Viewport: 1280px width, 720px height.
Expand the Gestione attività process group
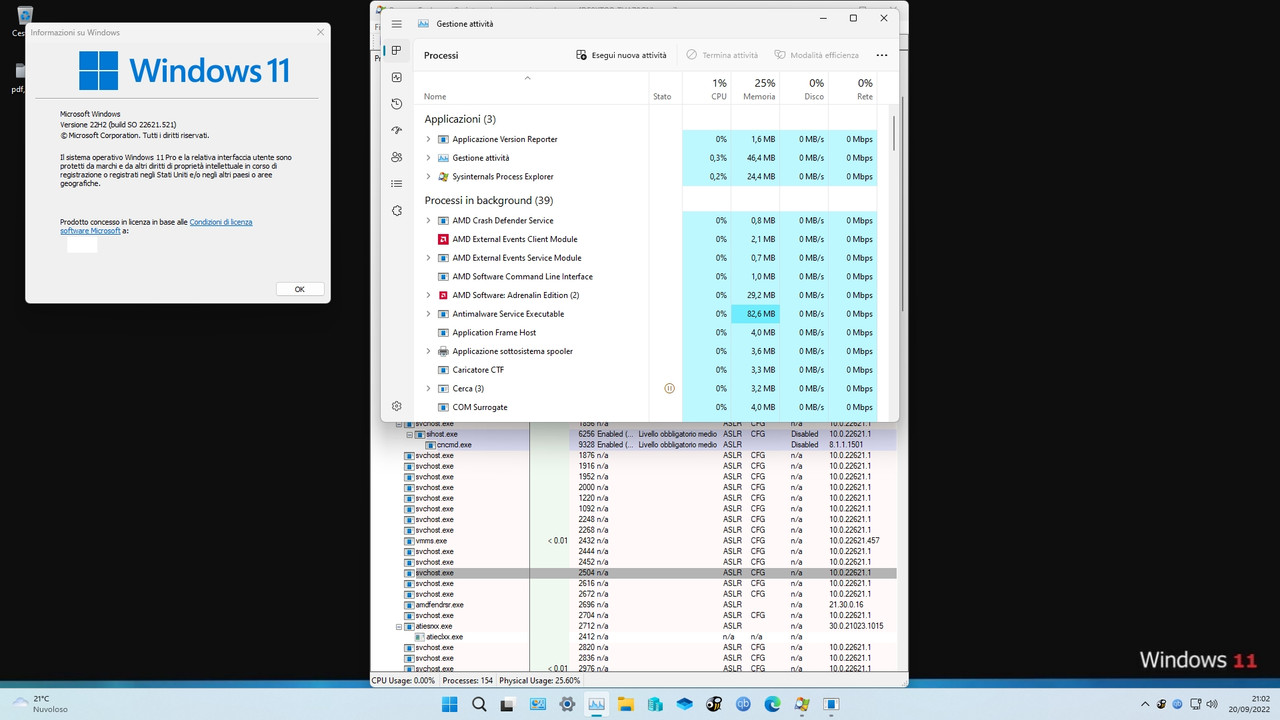[428, 158]
